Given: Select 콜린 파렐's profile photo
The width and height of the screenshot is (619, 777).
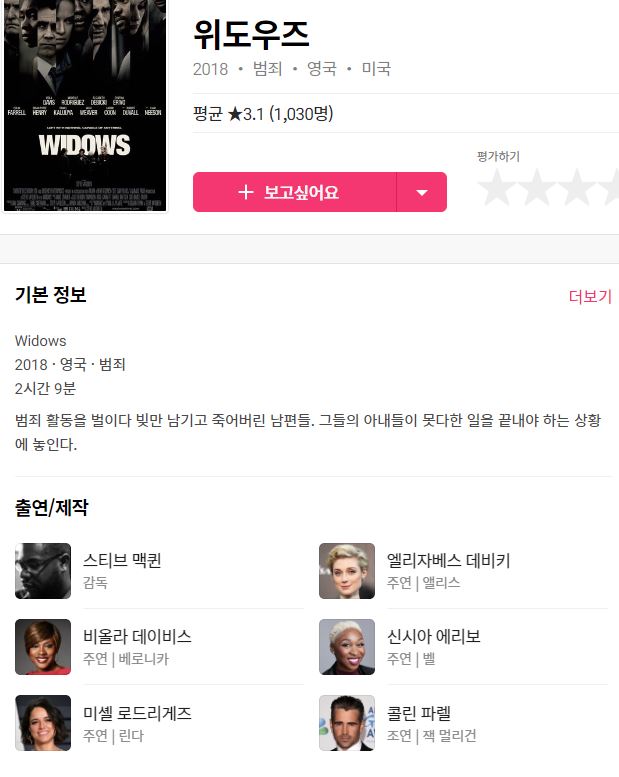Looking at the screenshot, I should [347, 723].
